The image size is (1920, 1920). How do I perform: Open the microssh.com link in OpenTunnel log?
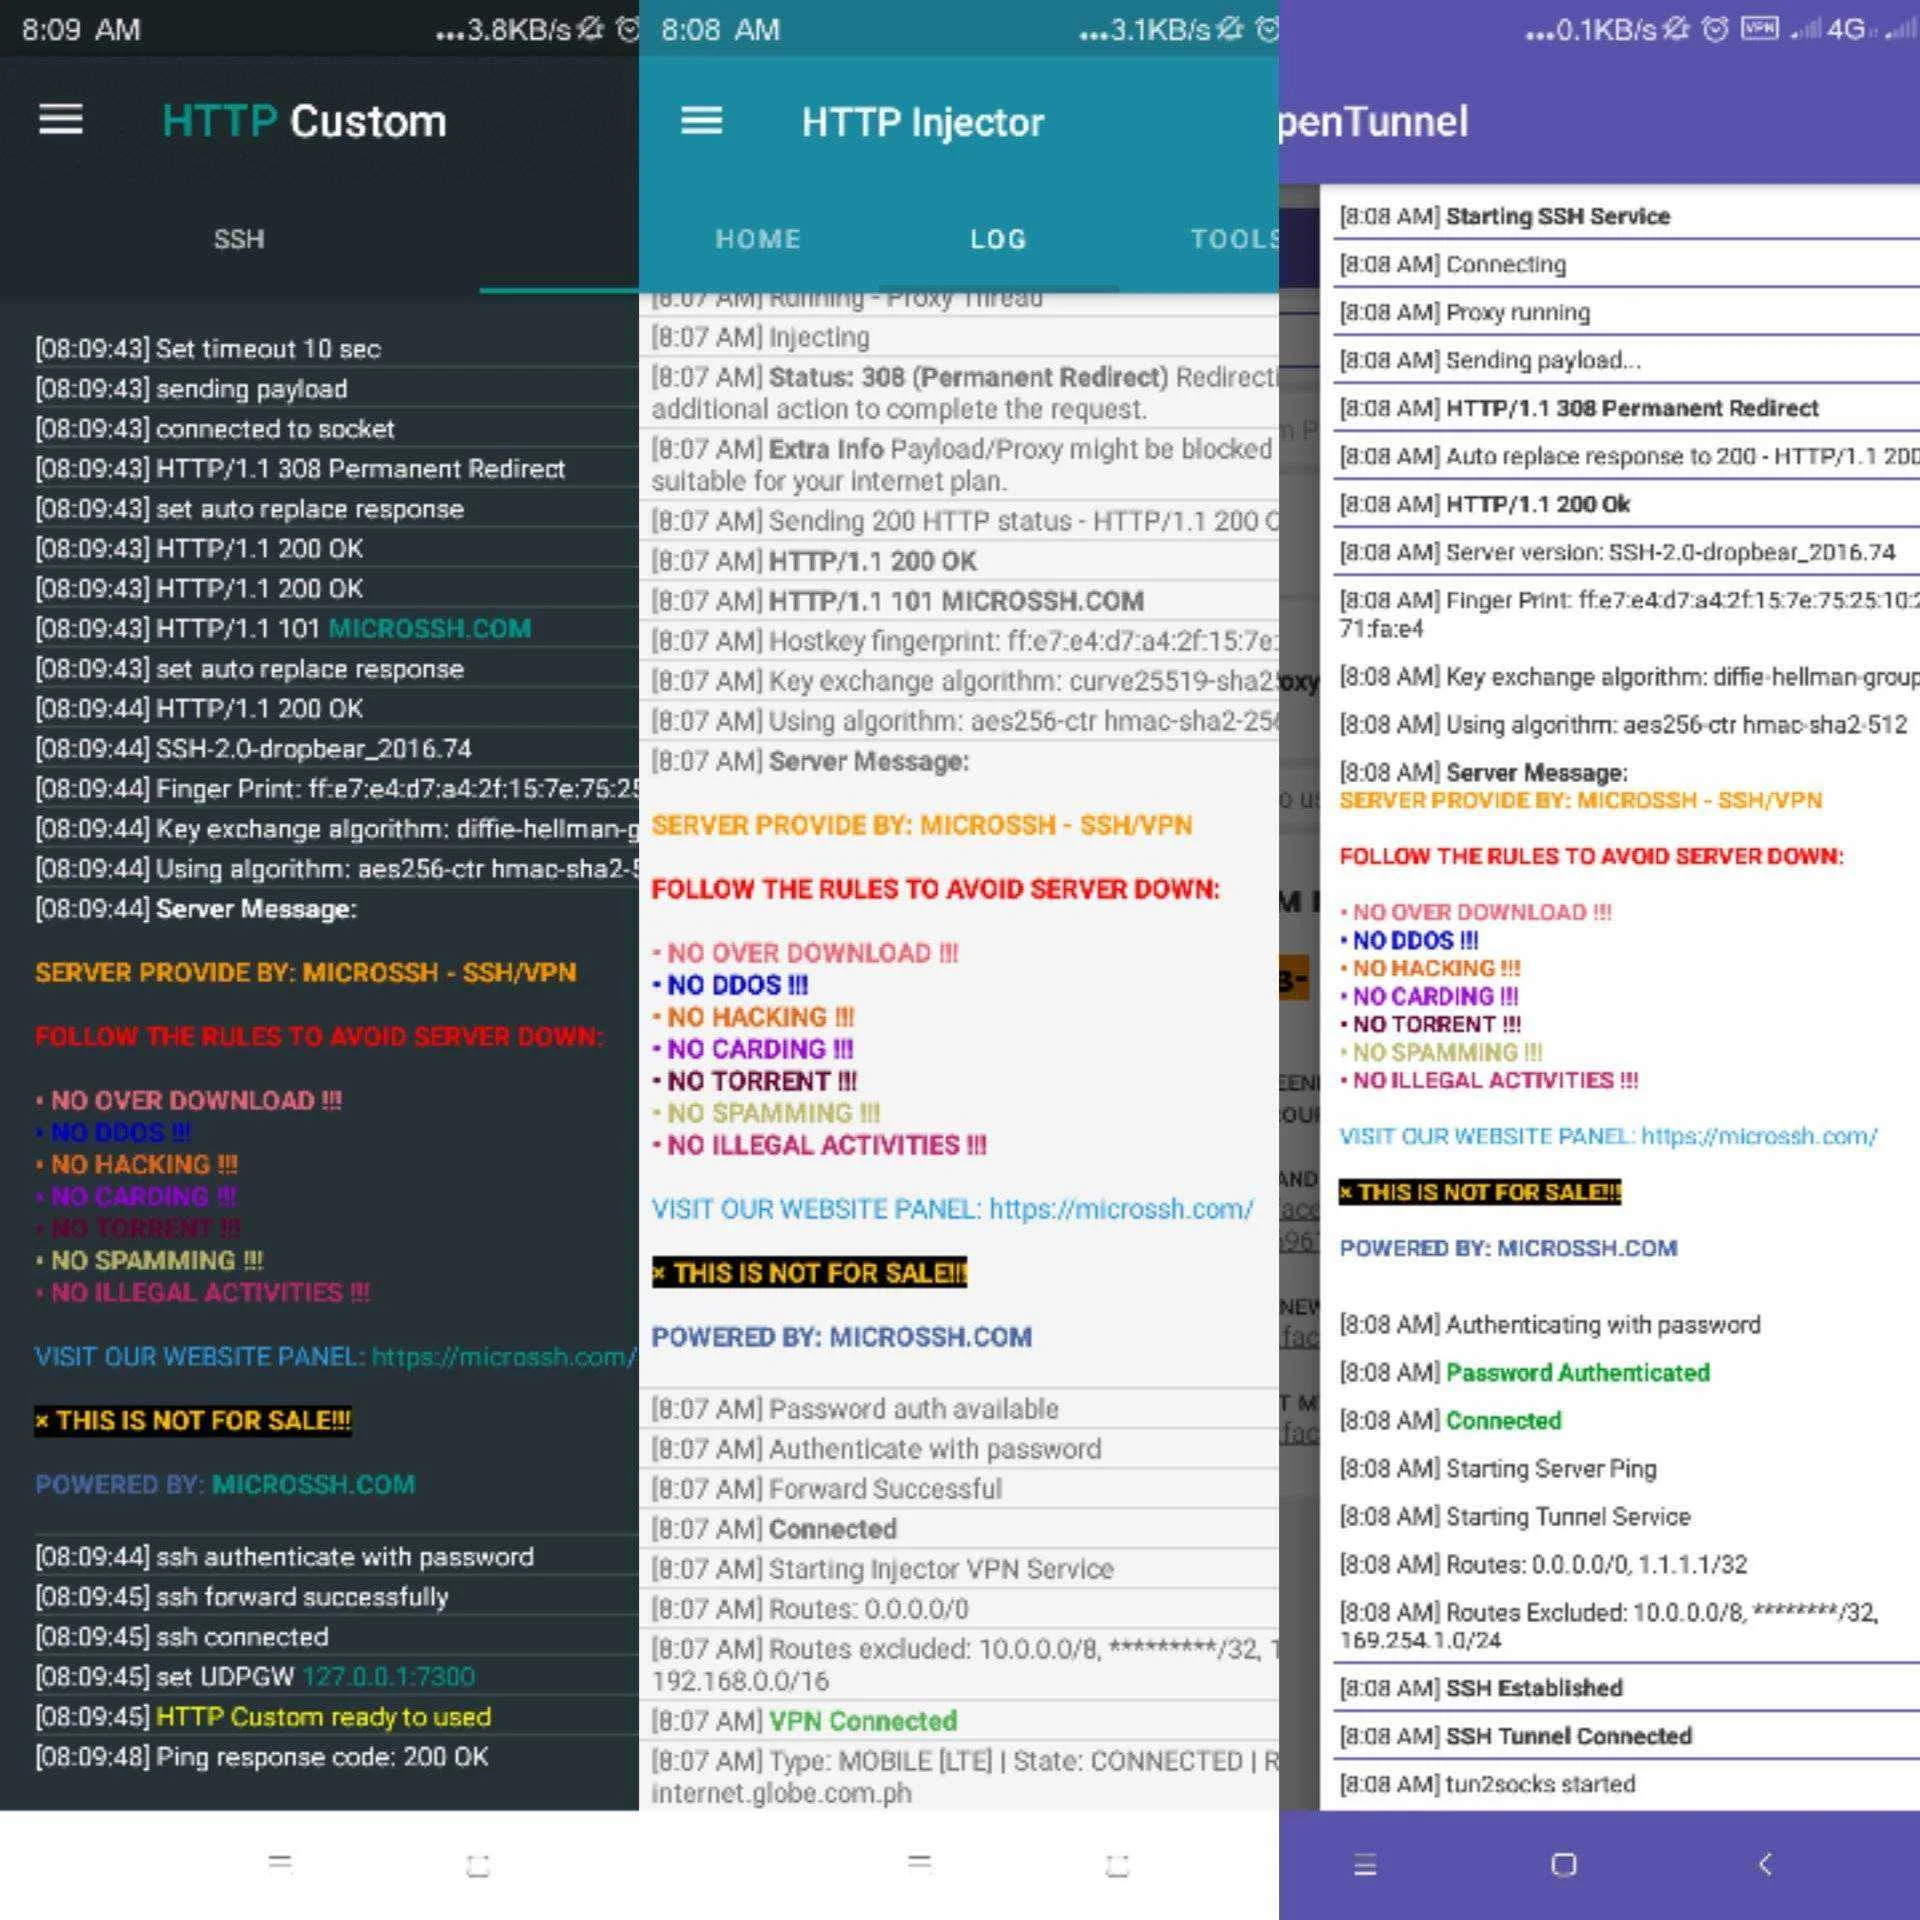1759,1136
